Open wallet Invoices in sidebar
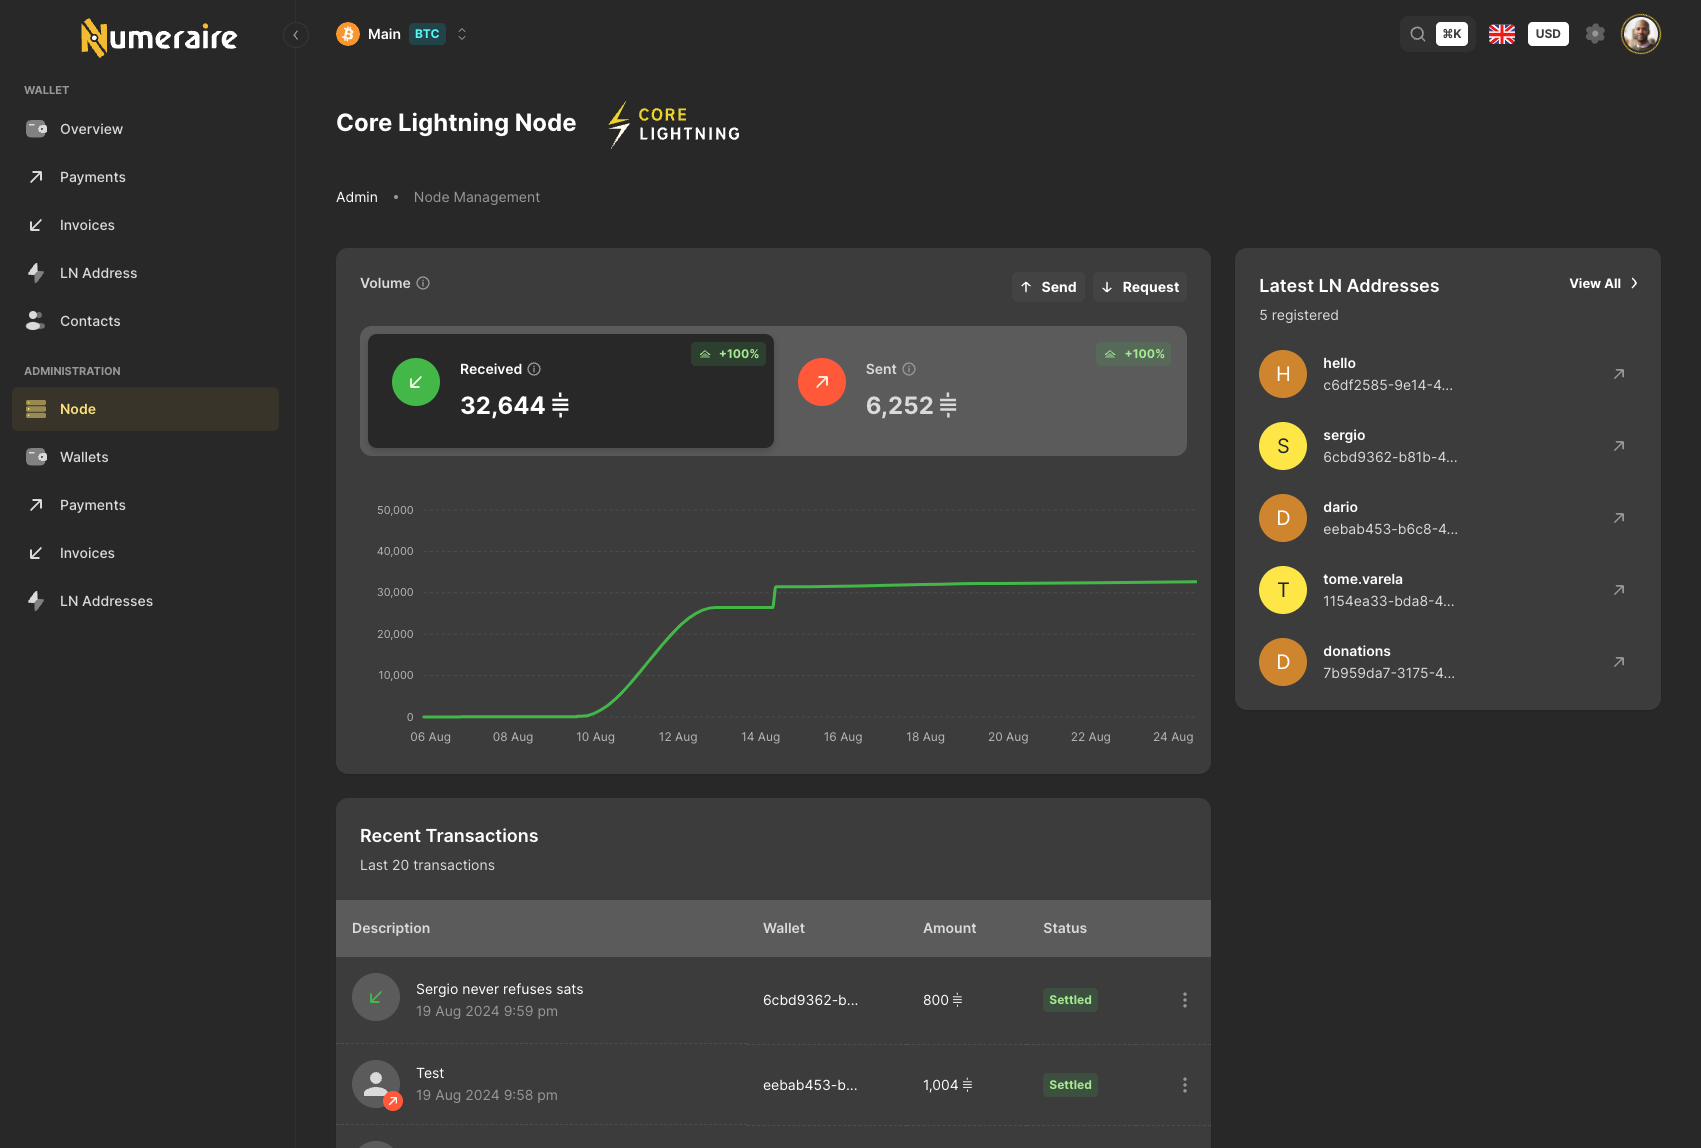 146,225
